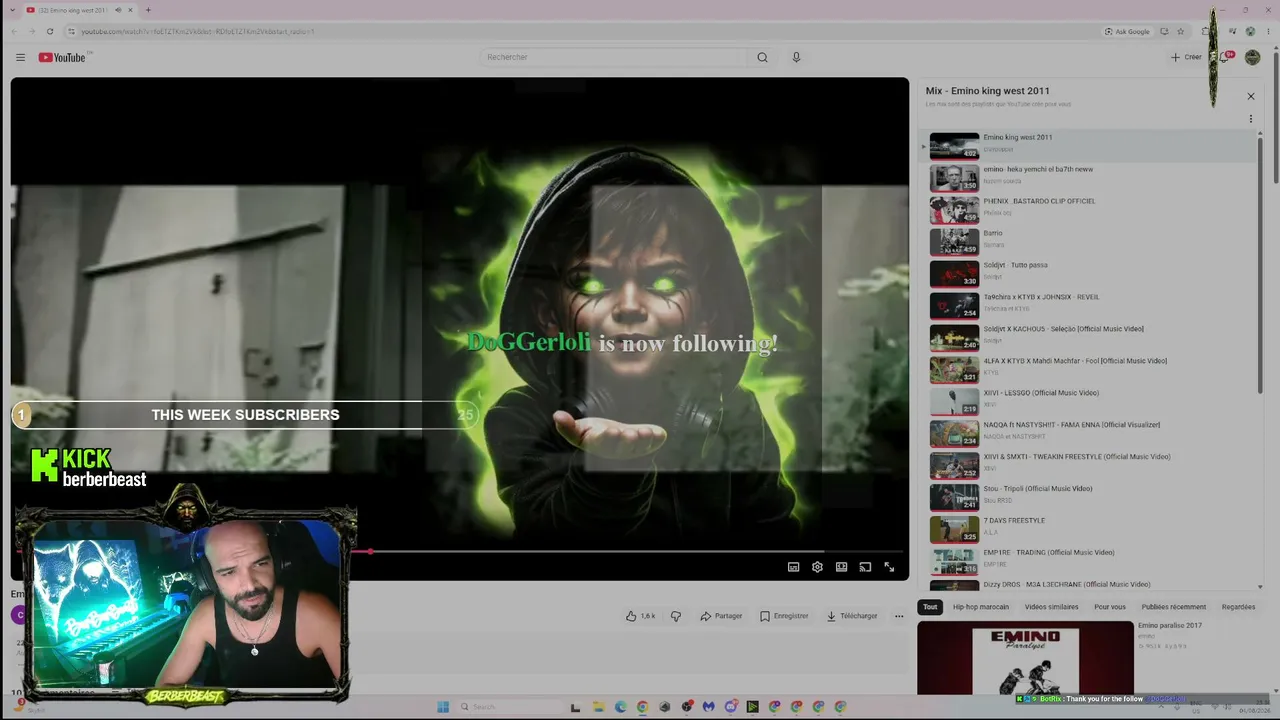Enter fullscreen video mode
Image resolution: width=1280 pixels, height=720 pixels.
[x=889, y=567]
